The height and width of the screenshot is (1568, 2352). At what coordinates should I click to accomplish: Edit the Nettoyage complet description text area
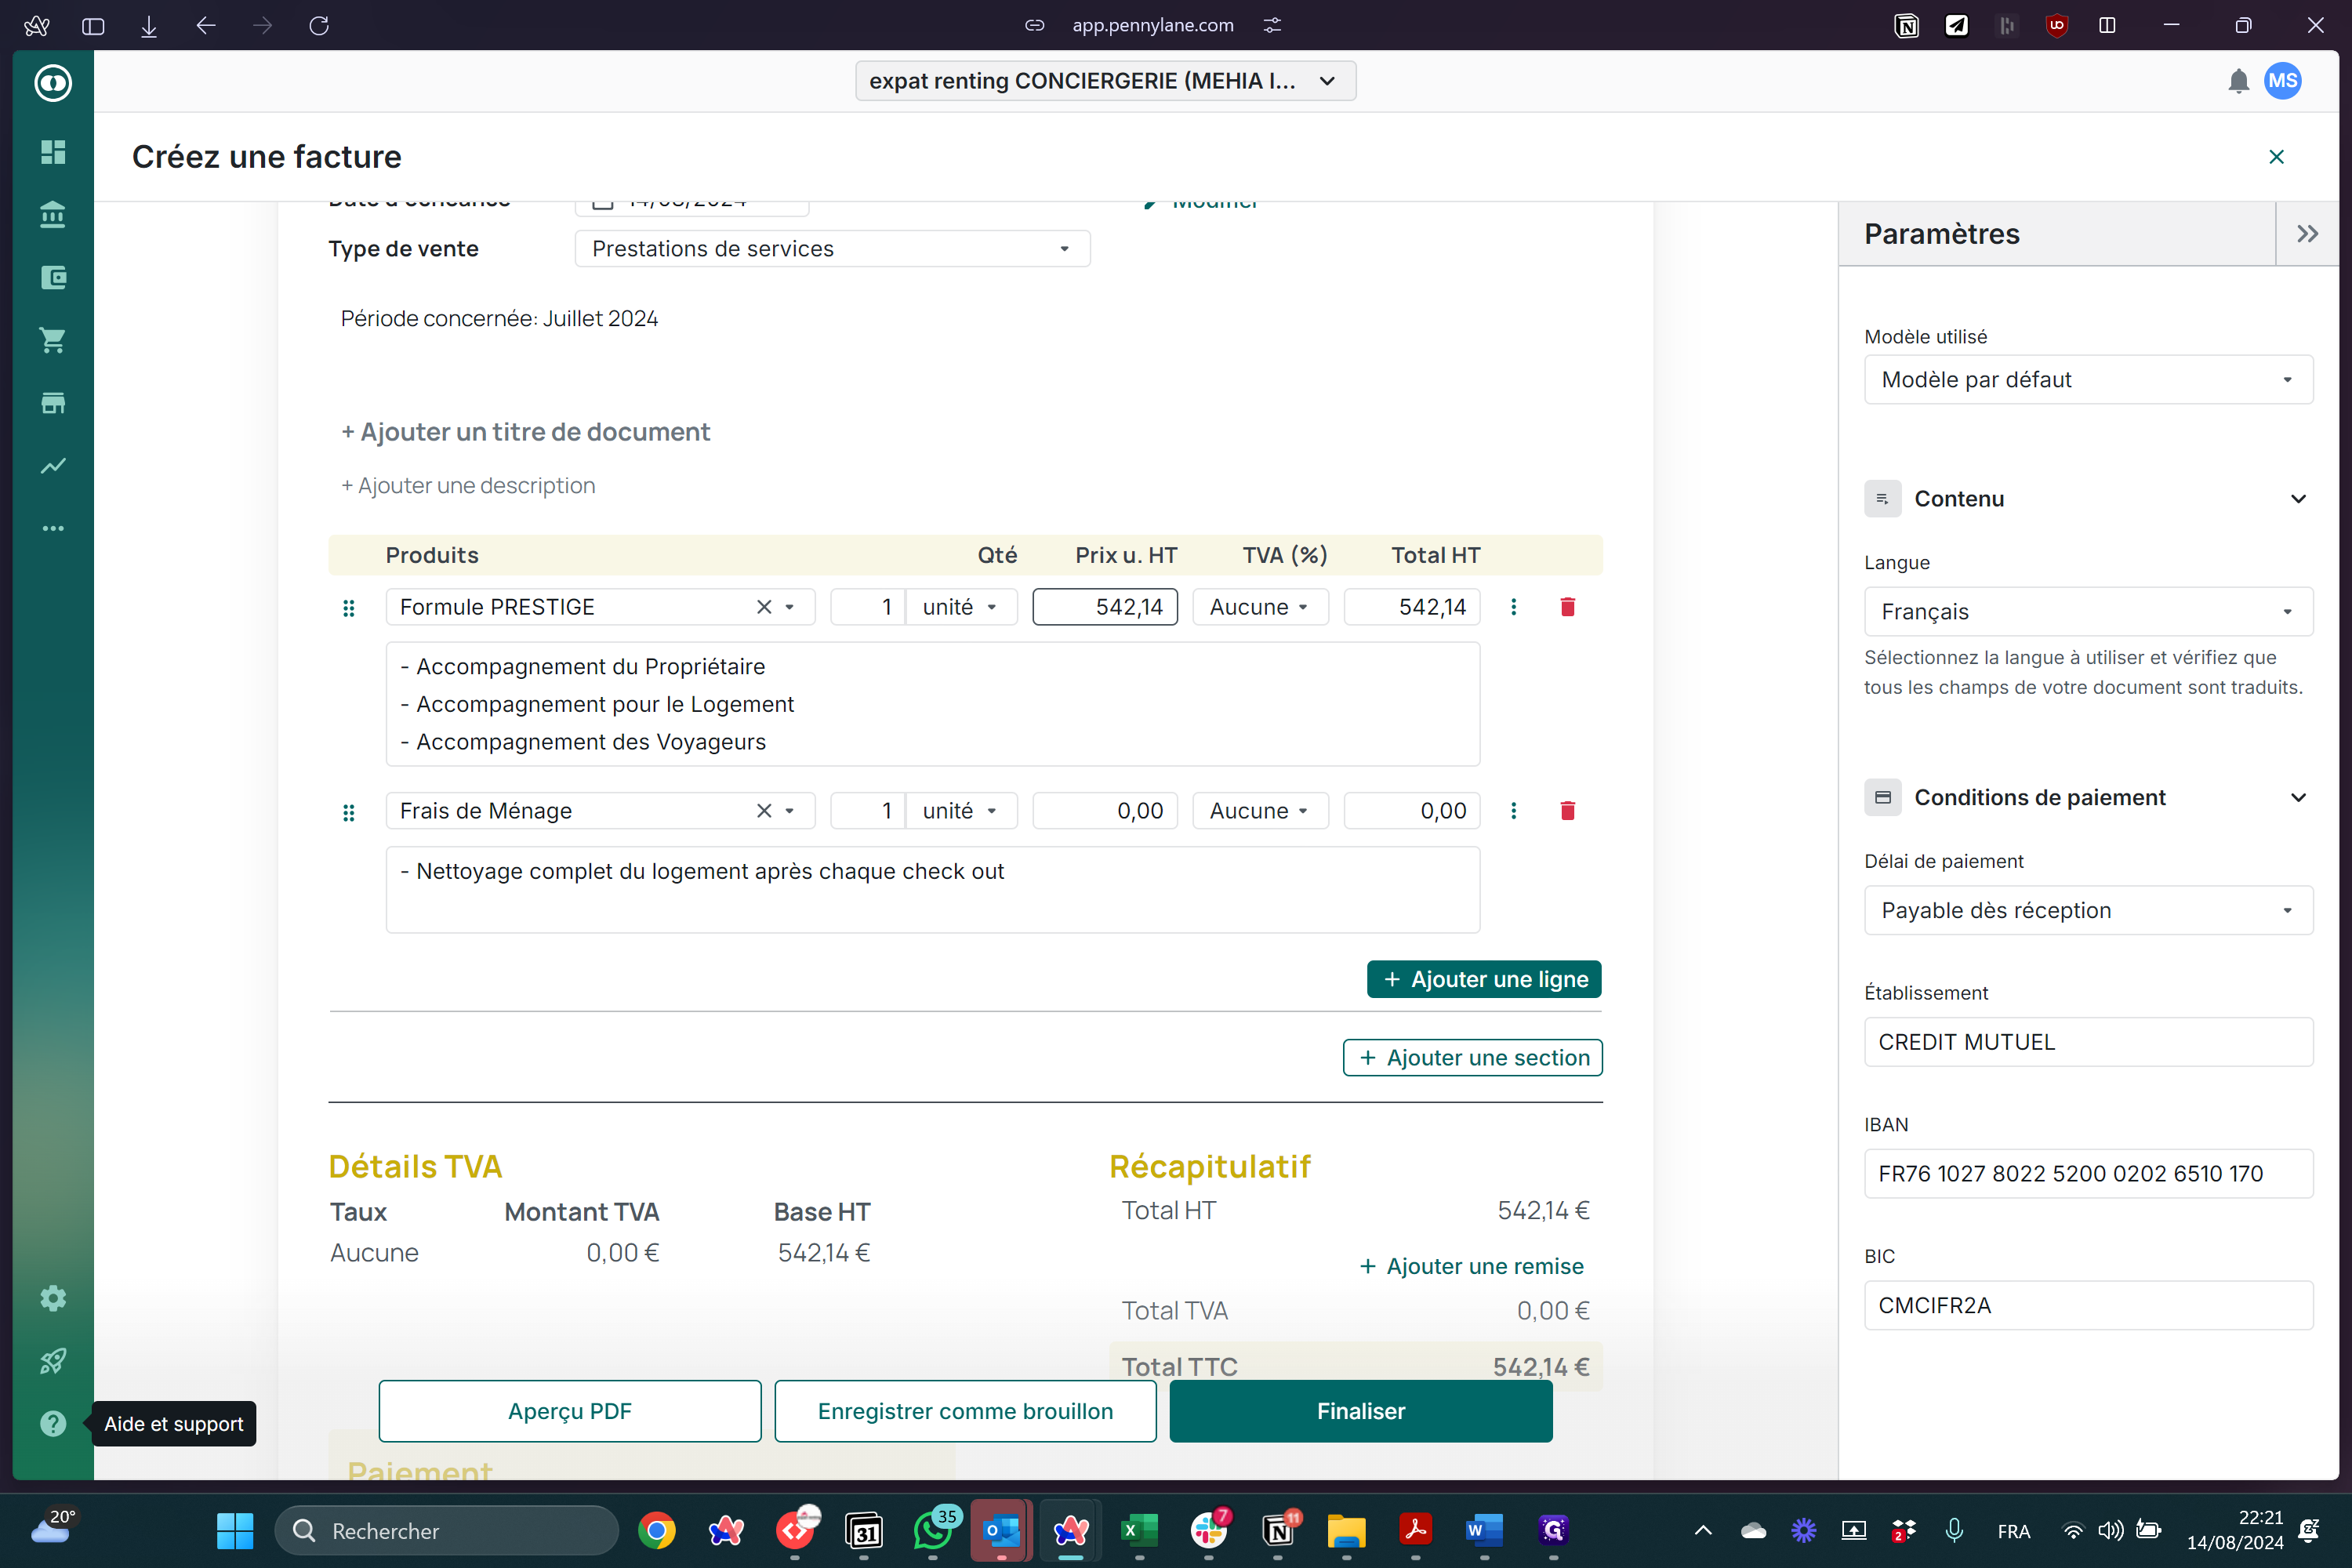(933, 890)
